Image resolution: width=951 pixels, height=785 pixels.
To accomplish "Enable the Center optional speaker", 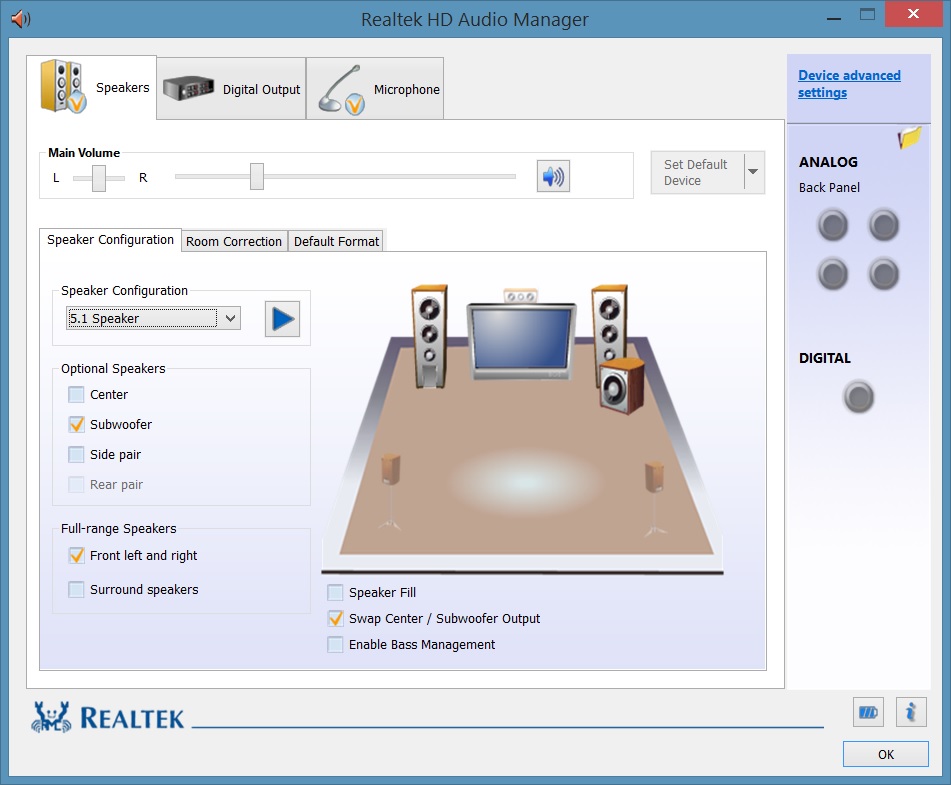I will coord(76,395).
